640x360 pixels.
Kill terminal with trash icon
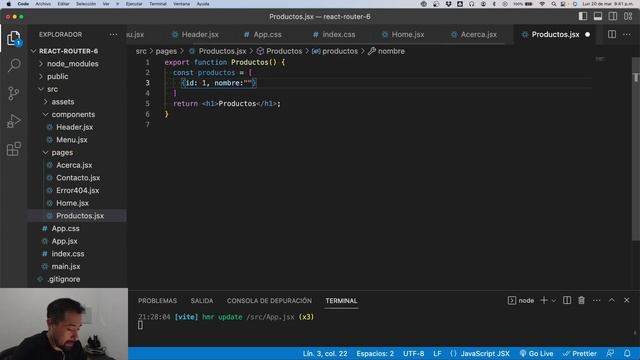pyautogui.click(x=581, y=300)
